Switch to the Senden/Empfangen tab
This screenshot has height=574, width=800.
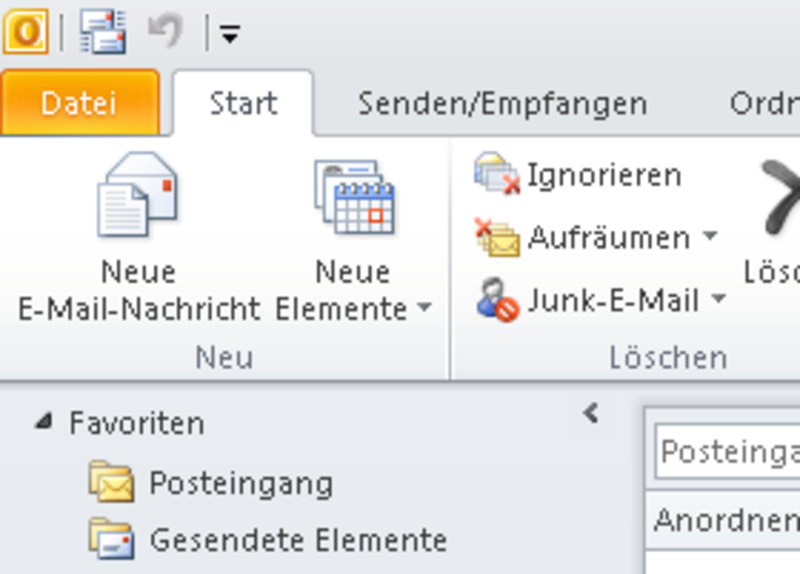[503, 104]
